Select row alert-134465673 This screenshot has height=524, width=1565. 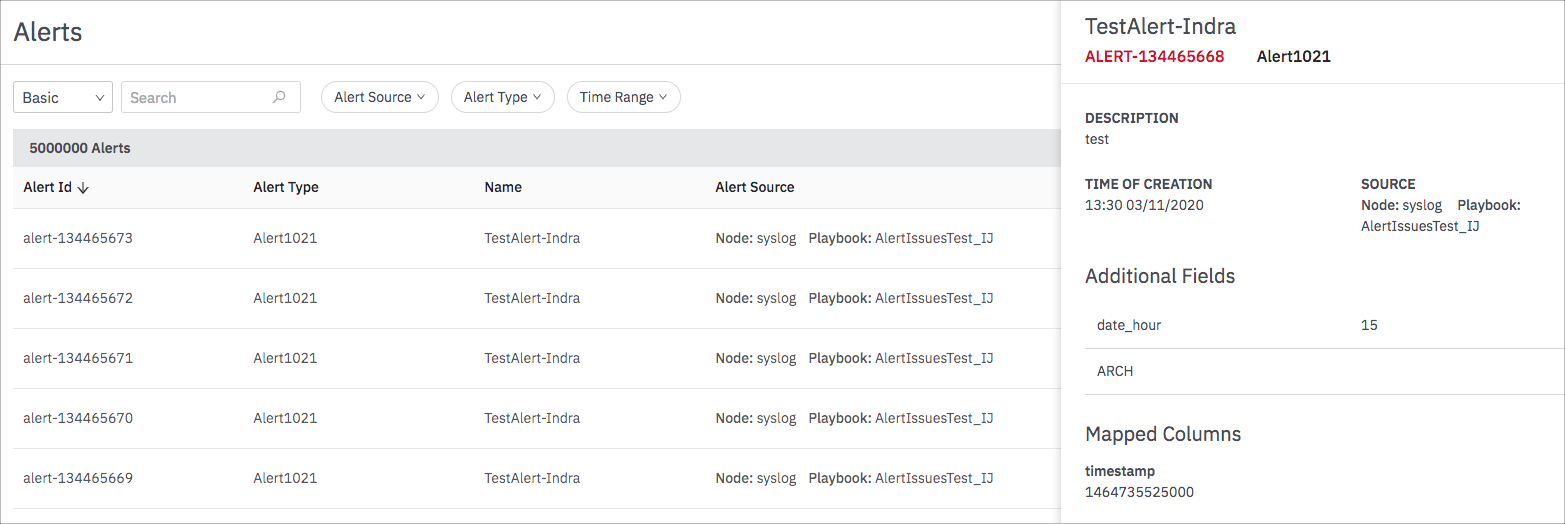(78, 238)
